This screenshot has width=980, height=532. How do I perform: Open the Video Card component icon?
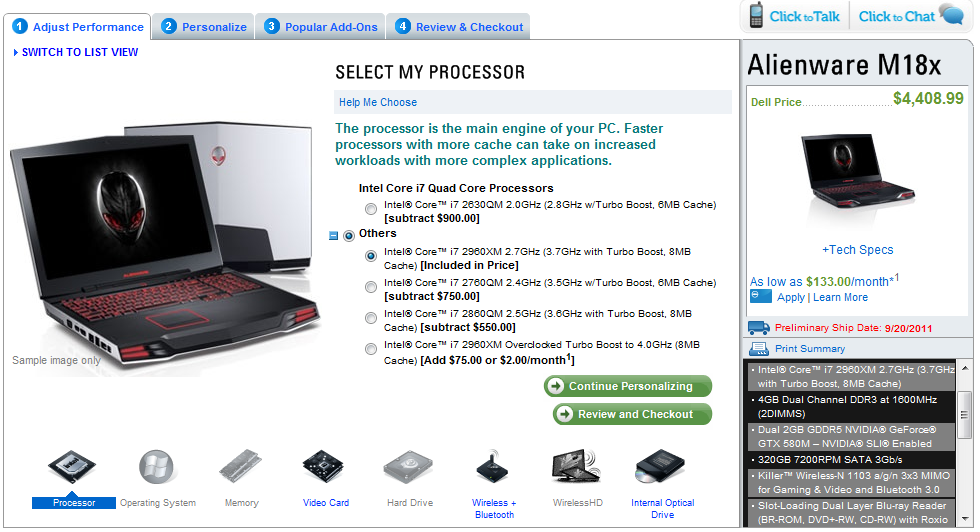(324, 466)
